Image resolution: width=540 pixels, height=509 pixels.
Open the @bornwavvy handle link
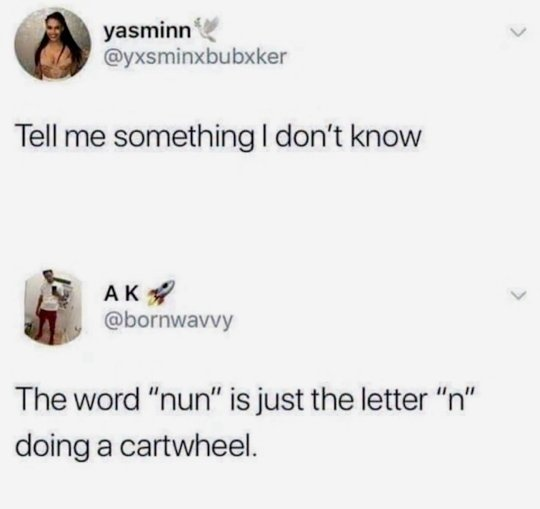(x=168, y=321)
